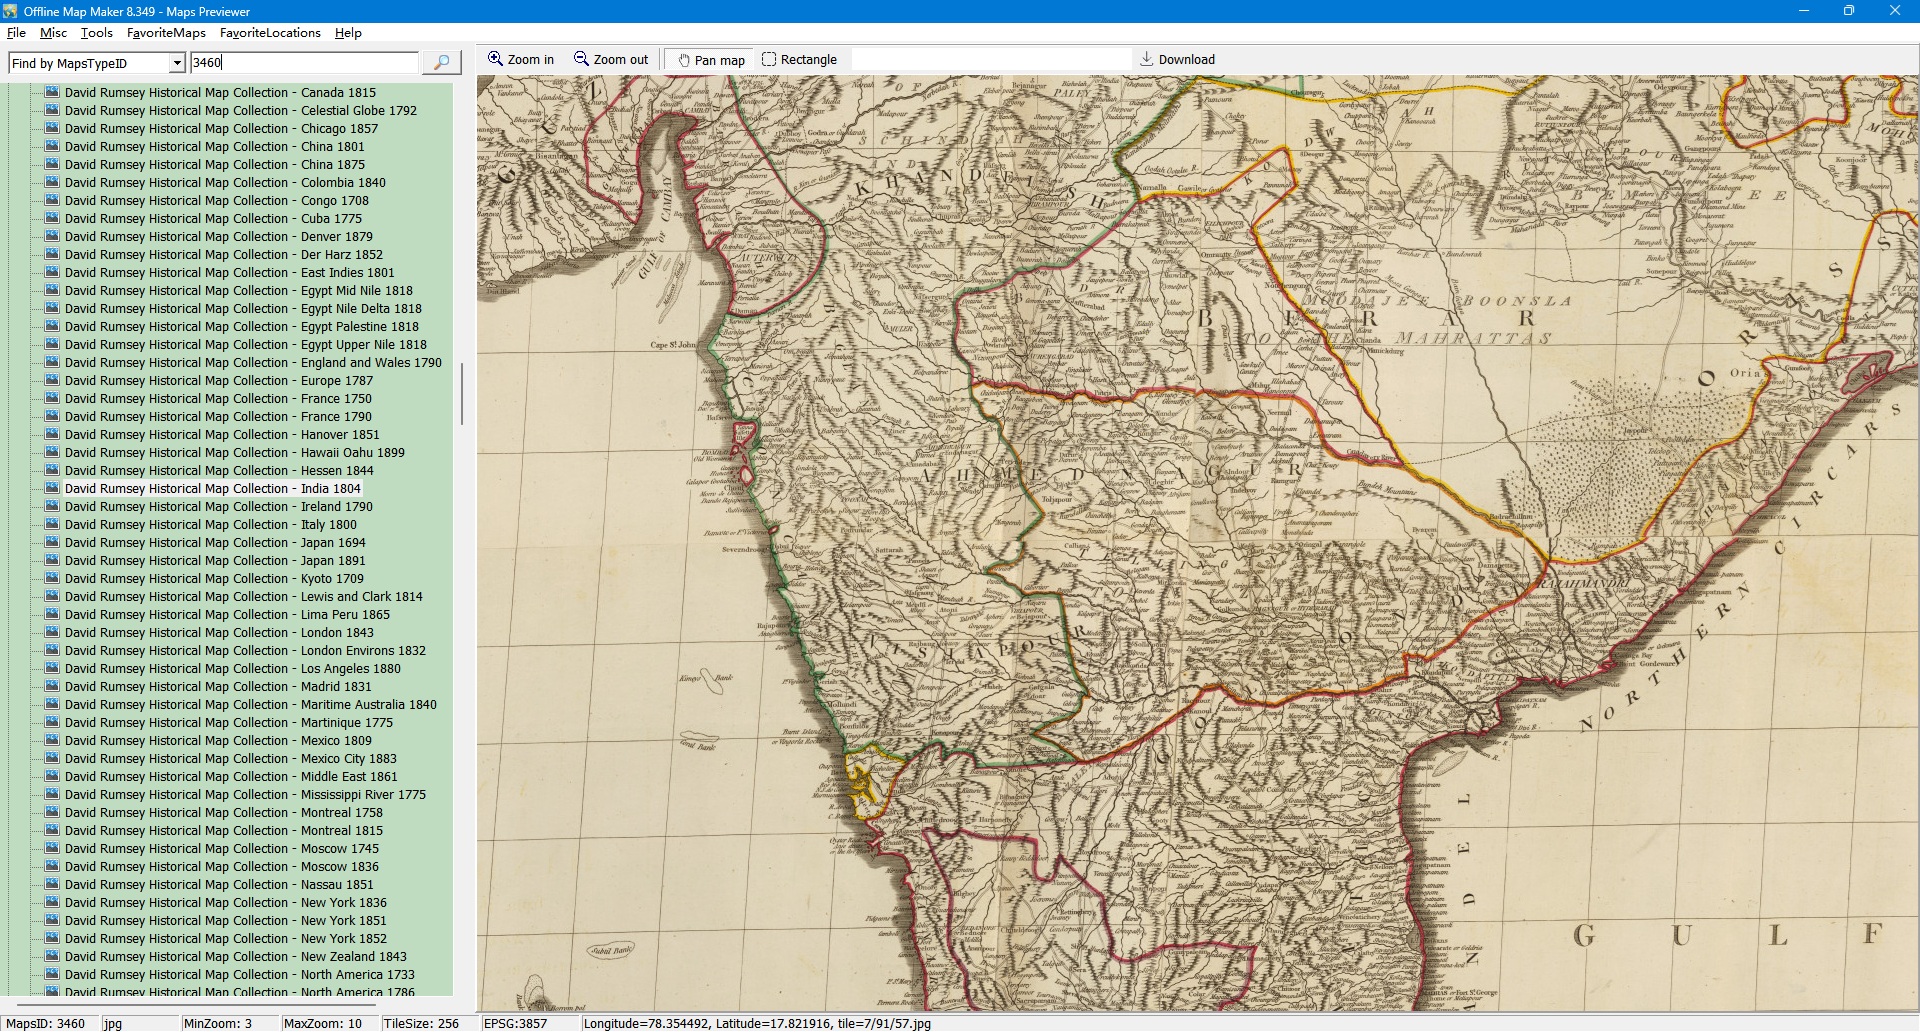Open the Help menu
1920x1032 pixels.
pos(348,33)
